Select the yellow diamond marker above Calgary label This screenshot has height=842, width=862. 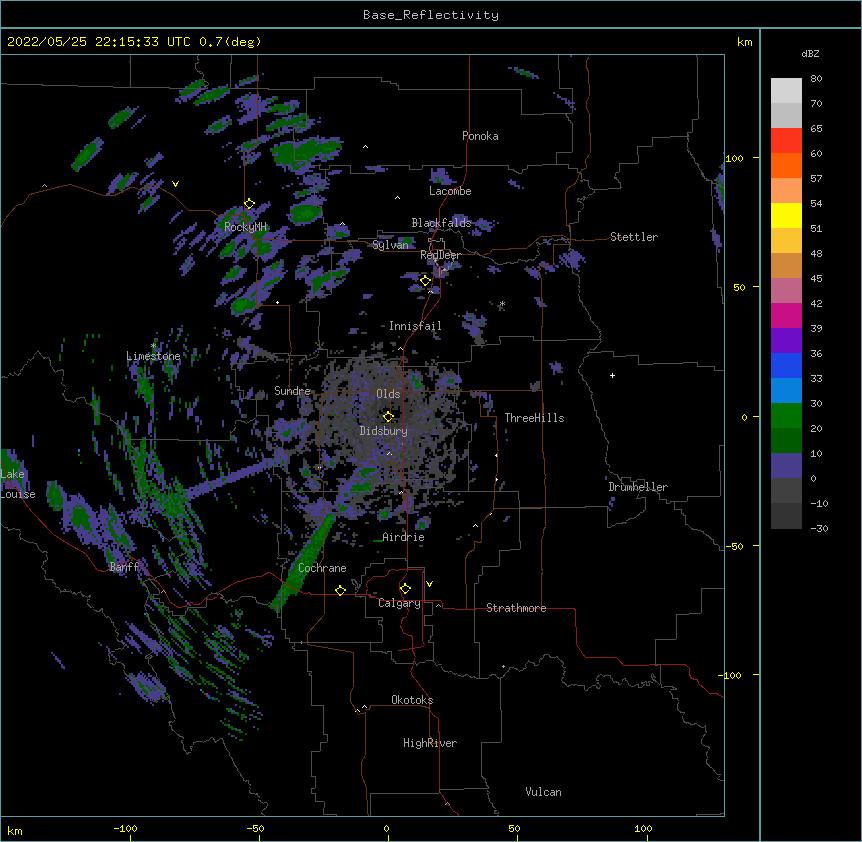click(405, 589)
